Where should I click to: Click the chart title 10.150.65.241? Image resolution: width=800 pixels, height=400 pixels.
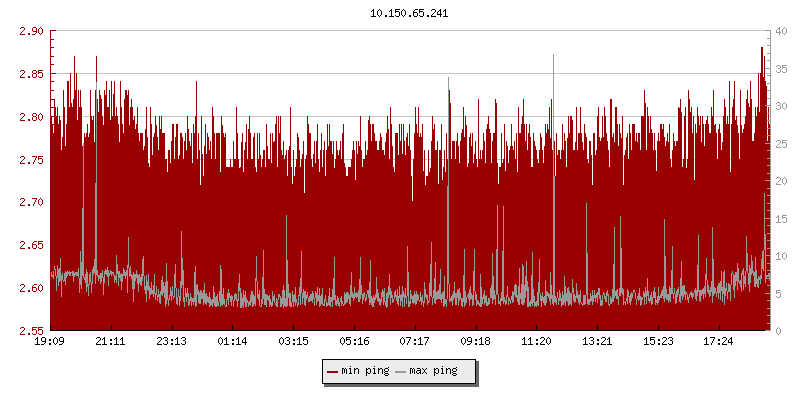coord(411,14)
